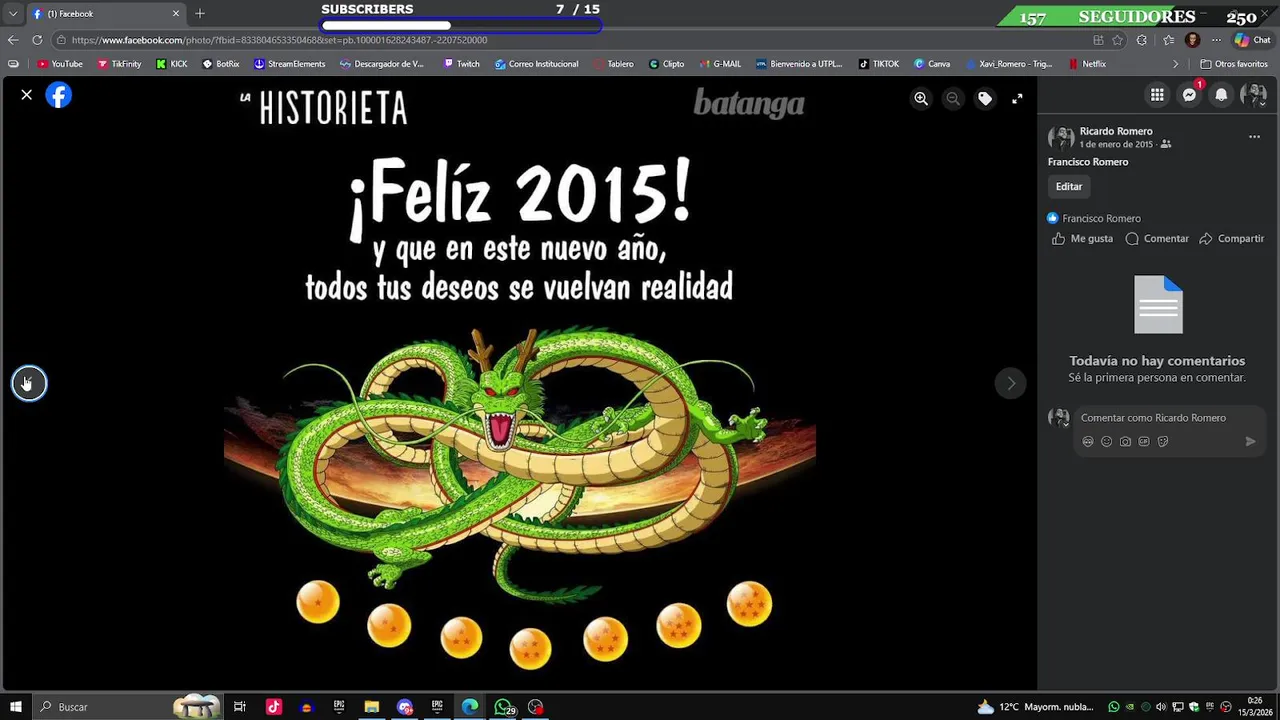
Task: Click the 1 de enero de 2015 date
Action: [x=1116, y=145]
